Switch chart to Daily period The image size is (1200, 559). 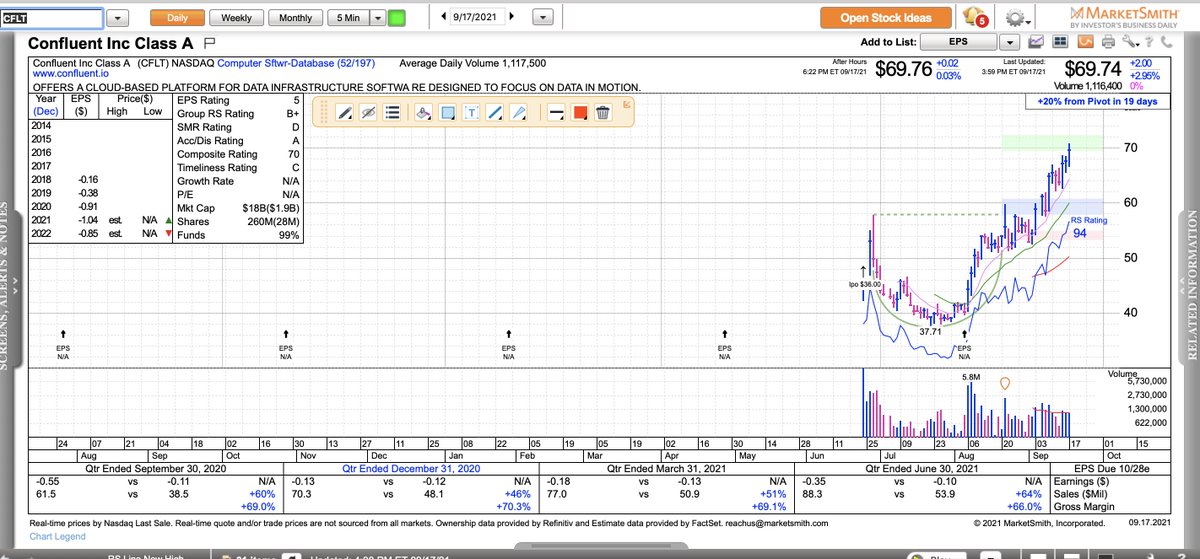pyautogui.click(x=177, y=18)
